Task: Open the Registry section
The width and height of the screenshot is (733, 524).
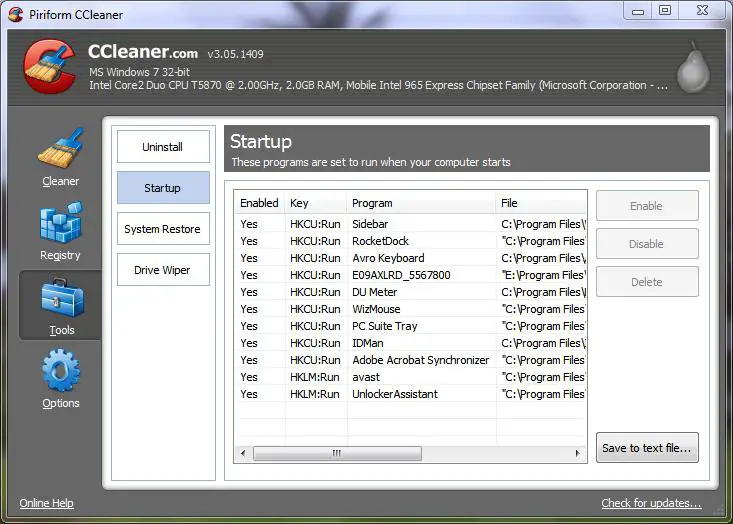Action: coord(60,231)
